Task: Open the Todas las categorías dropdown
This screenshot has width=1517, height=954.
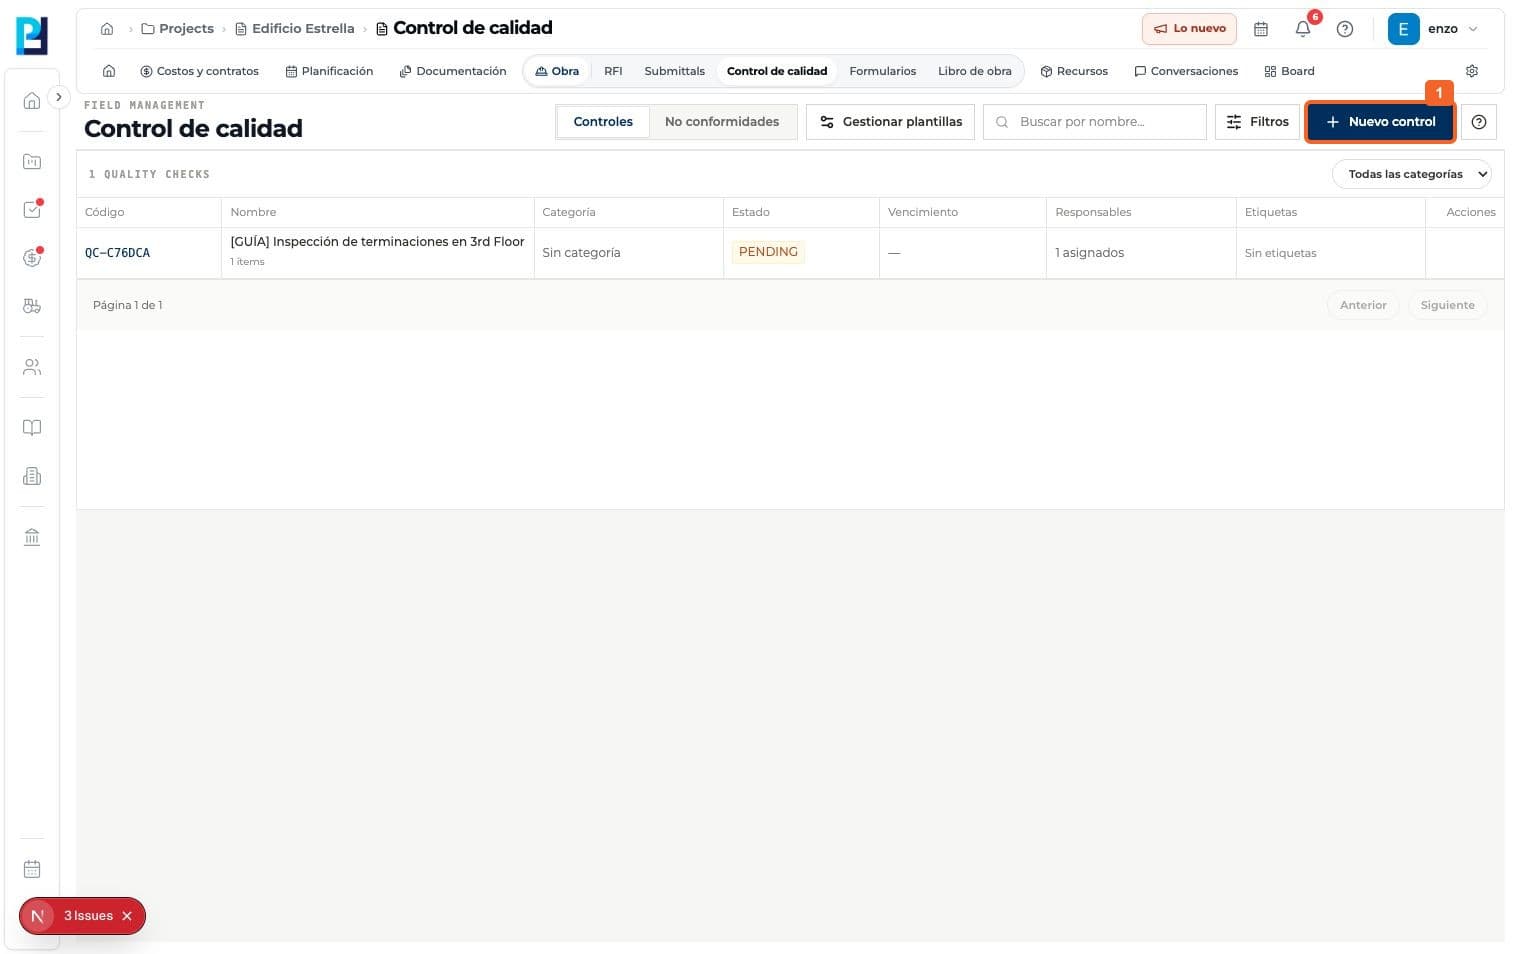Action: 1411,174
